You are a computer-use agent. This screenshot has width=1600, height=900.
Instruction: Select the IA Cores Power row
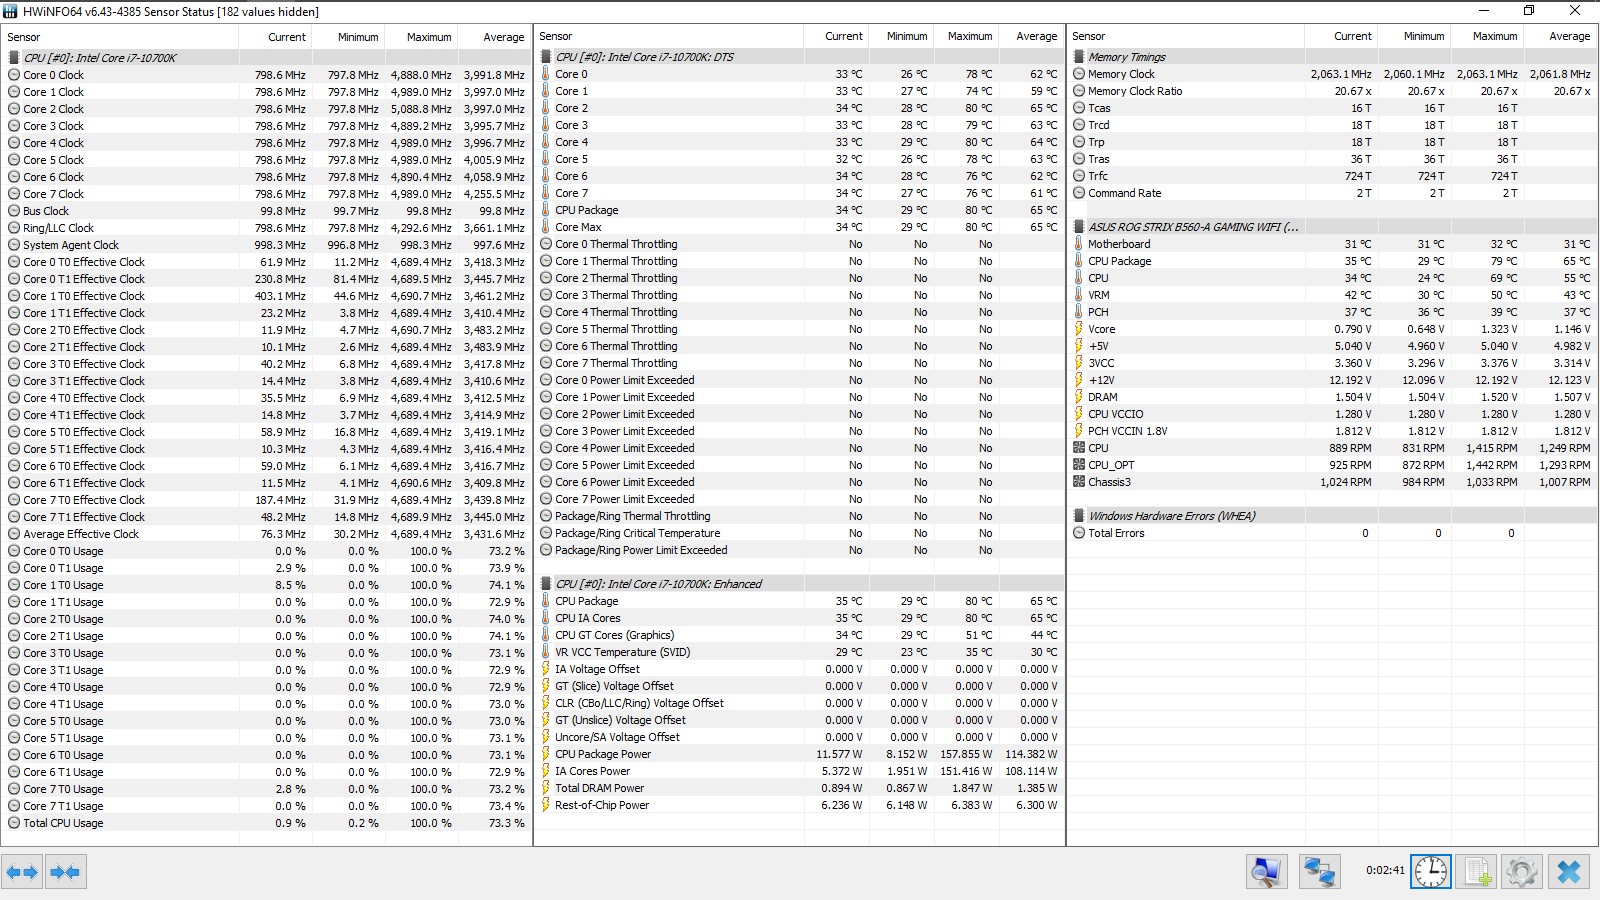799,771
